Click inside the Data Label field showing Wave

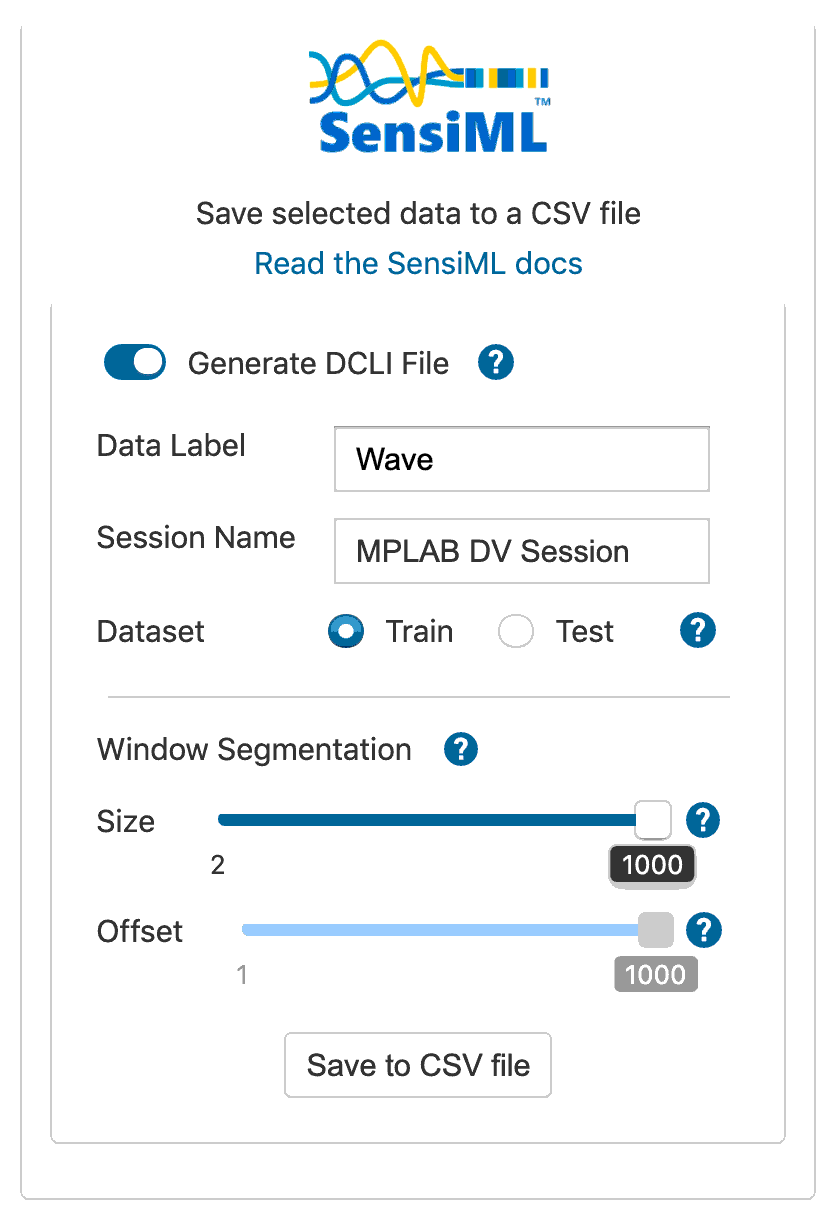[520, 459]
